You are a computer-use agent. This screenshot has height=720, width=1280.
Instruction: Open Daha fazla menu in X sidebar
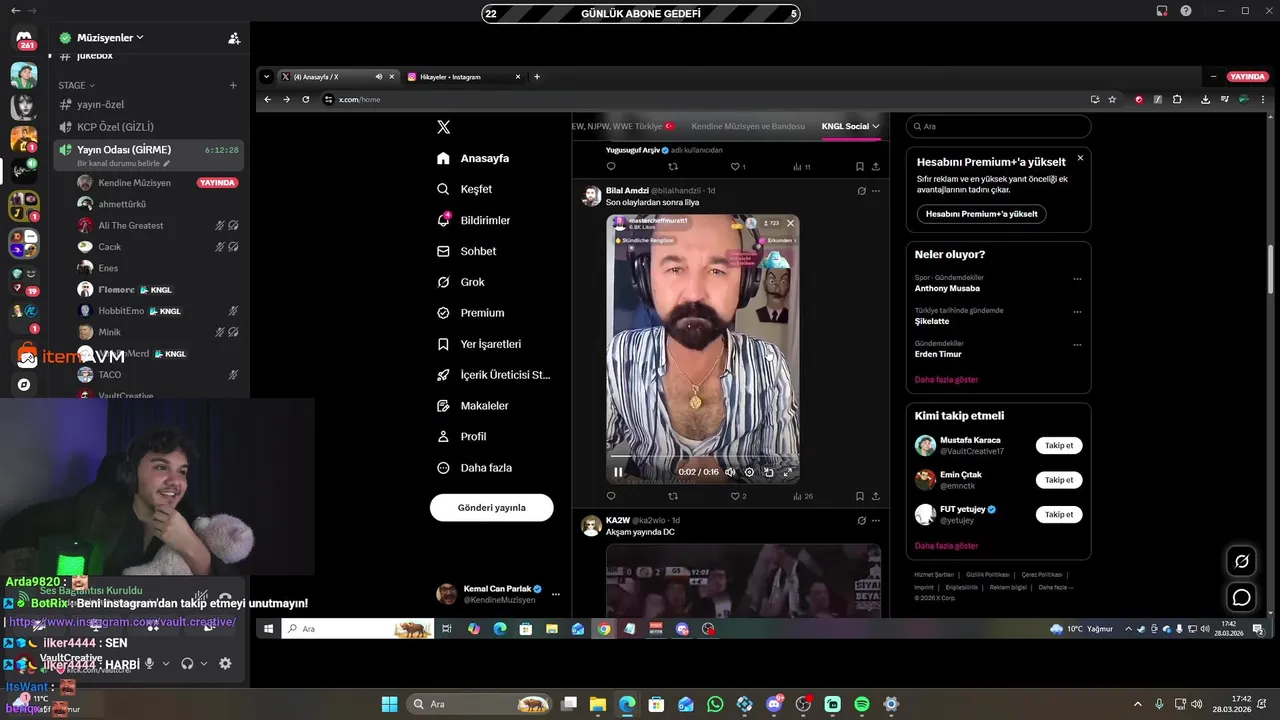pyautogui.click(x=473, y=468)
